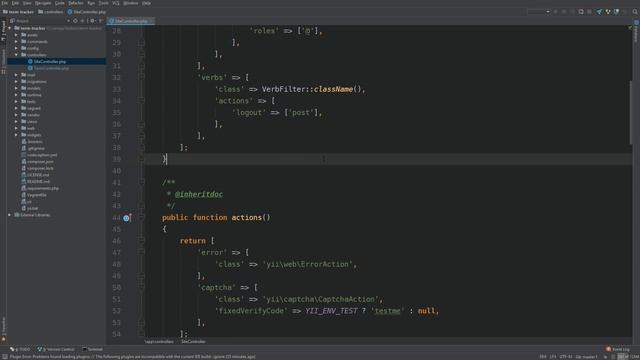
Task: Click the inspection status checkmark above the editor scrollbar
Action: pos(630,27)
